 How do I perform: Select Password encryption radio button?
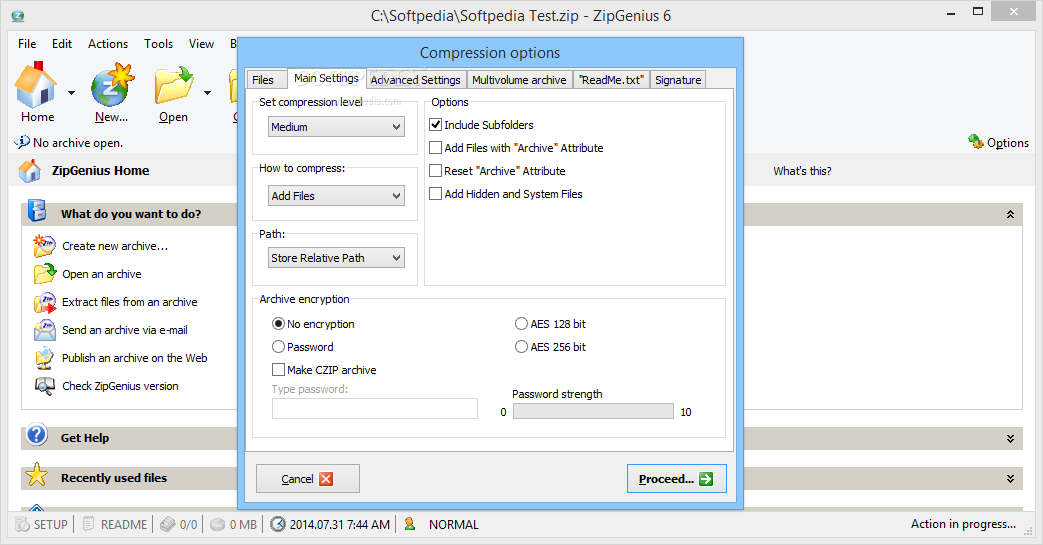[279, 347]
